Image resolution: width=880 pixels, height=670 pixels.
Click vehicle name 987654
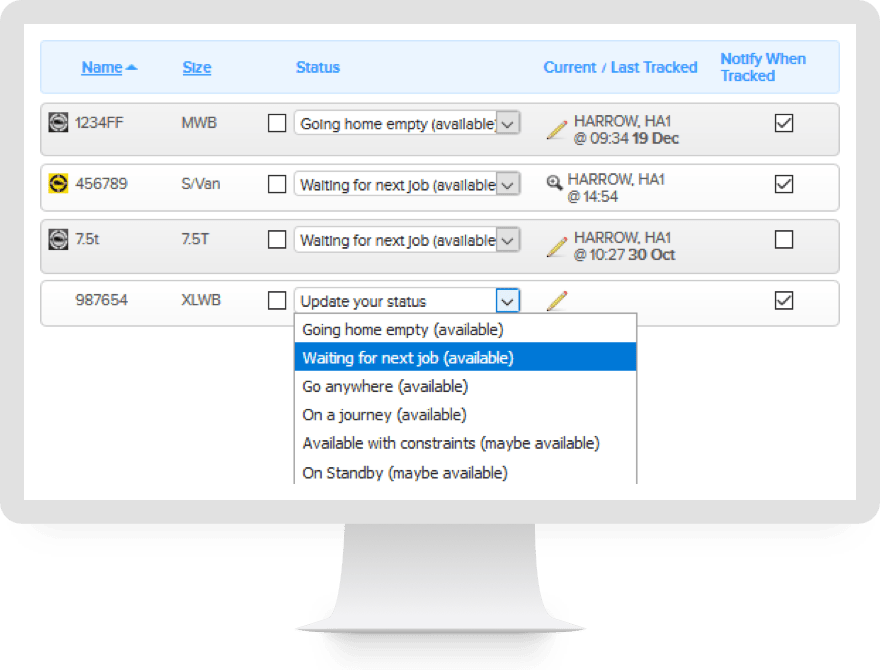coord(102,300)
